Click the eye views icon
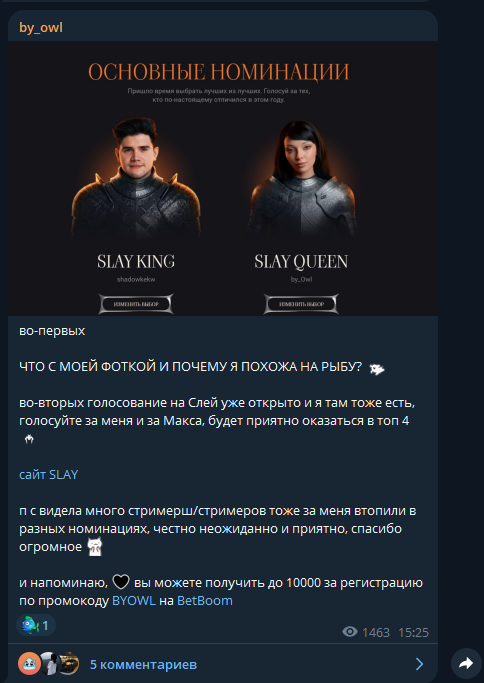 click(x=349, y=632)
